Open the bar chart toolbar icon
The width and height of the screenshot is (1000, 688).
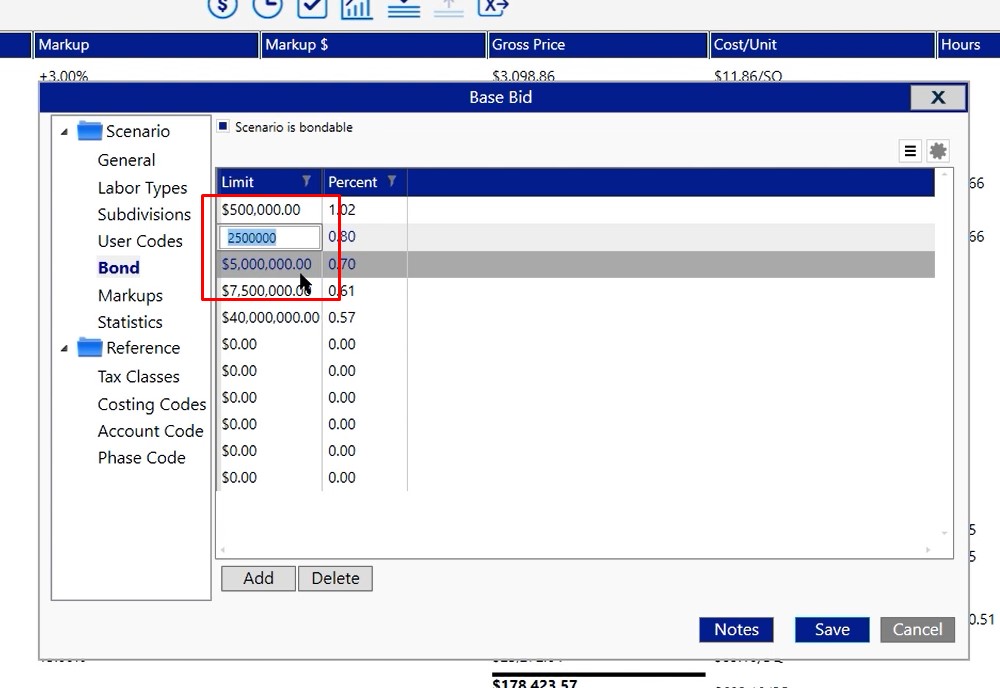pos(357,7)
